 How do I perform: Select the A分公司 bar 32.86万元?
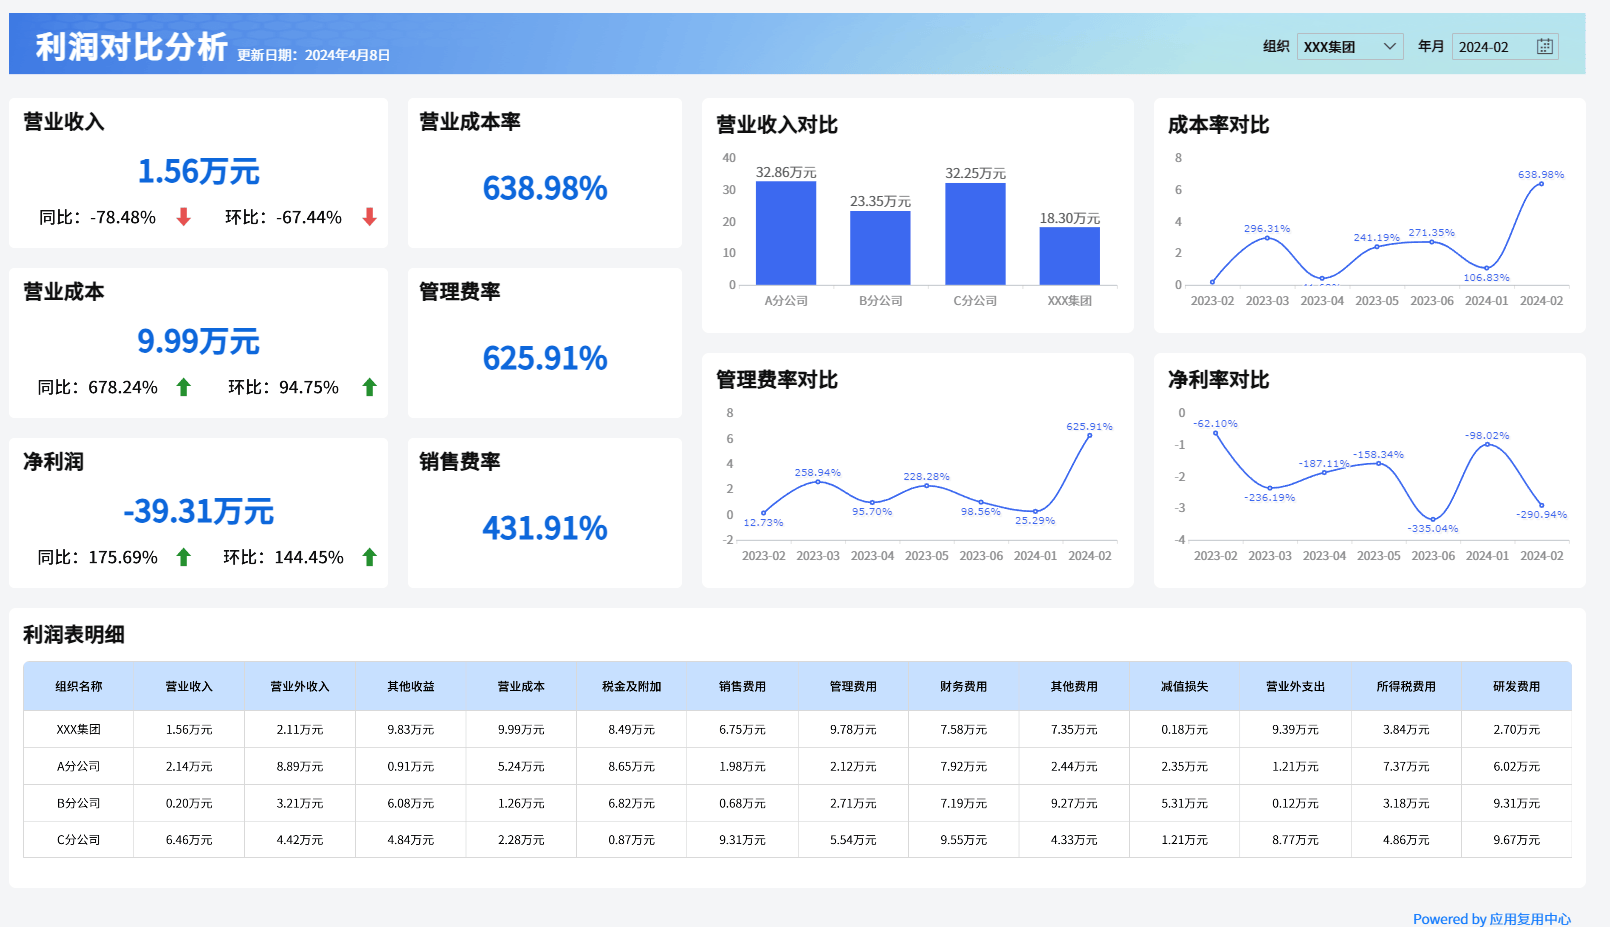pos(786,233)
